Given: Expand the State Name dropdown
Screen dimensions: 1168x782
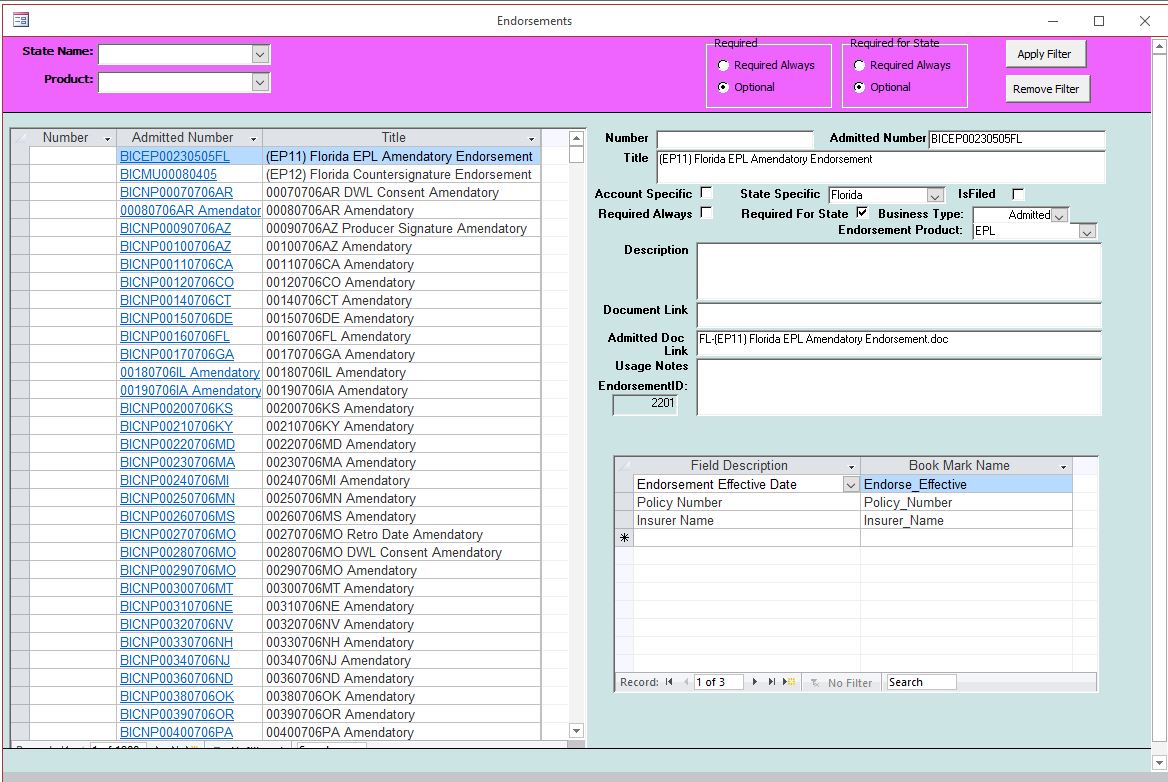Looking at the screenshot, I should point(260,54).
